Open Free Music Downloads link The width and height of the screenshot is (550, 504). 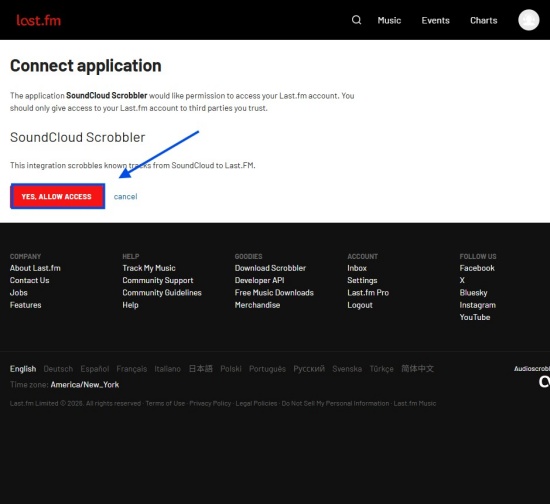coord(274,293)
